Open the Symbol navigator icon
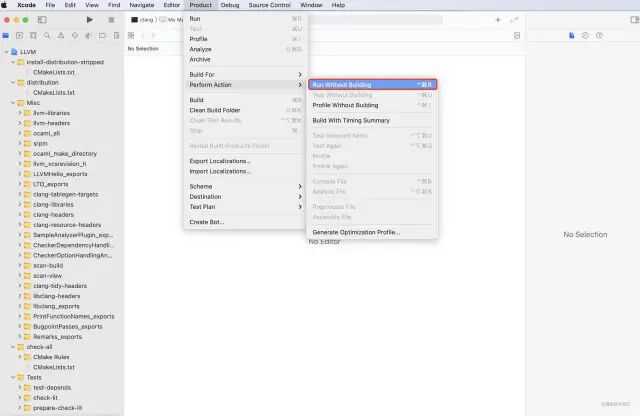Viewport: 640px width, 416px height. click(33, 36)
